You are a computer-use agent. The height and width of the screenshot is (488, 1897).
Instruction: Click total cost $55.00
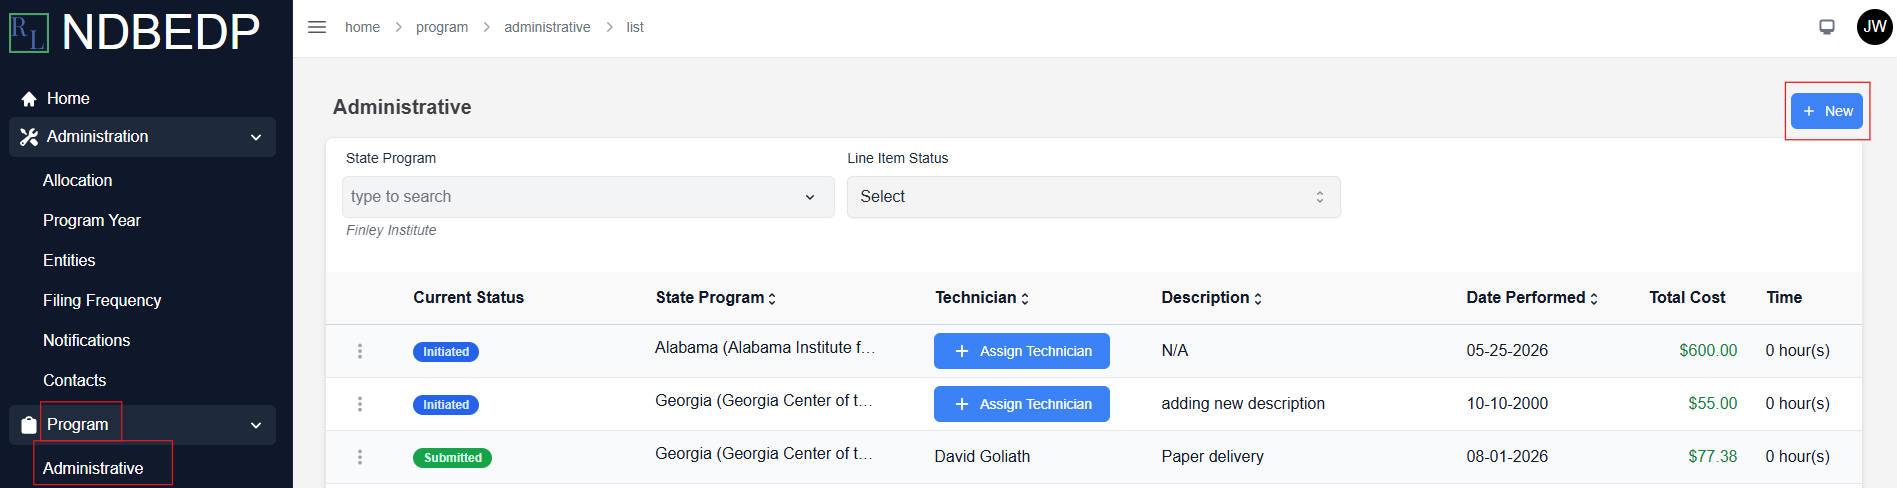(x=1713, y=404)
